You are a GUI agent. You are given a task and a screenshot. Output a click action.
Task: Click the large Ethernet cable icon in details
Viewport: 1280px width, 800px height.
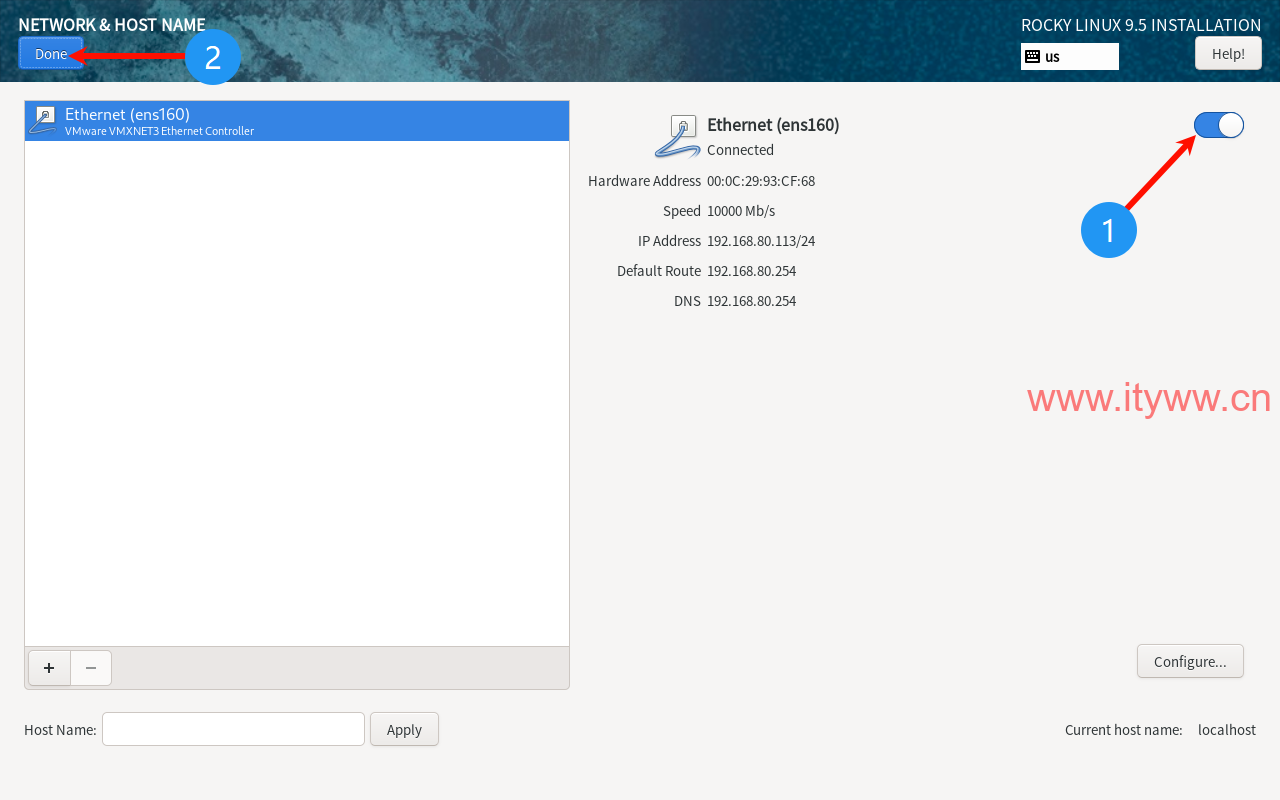pyautogui.click(x=678, y=137)
